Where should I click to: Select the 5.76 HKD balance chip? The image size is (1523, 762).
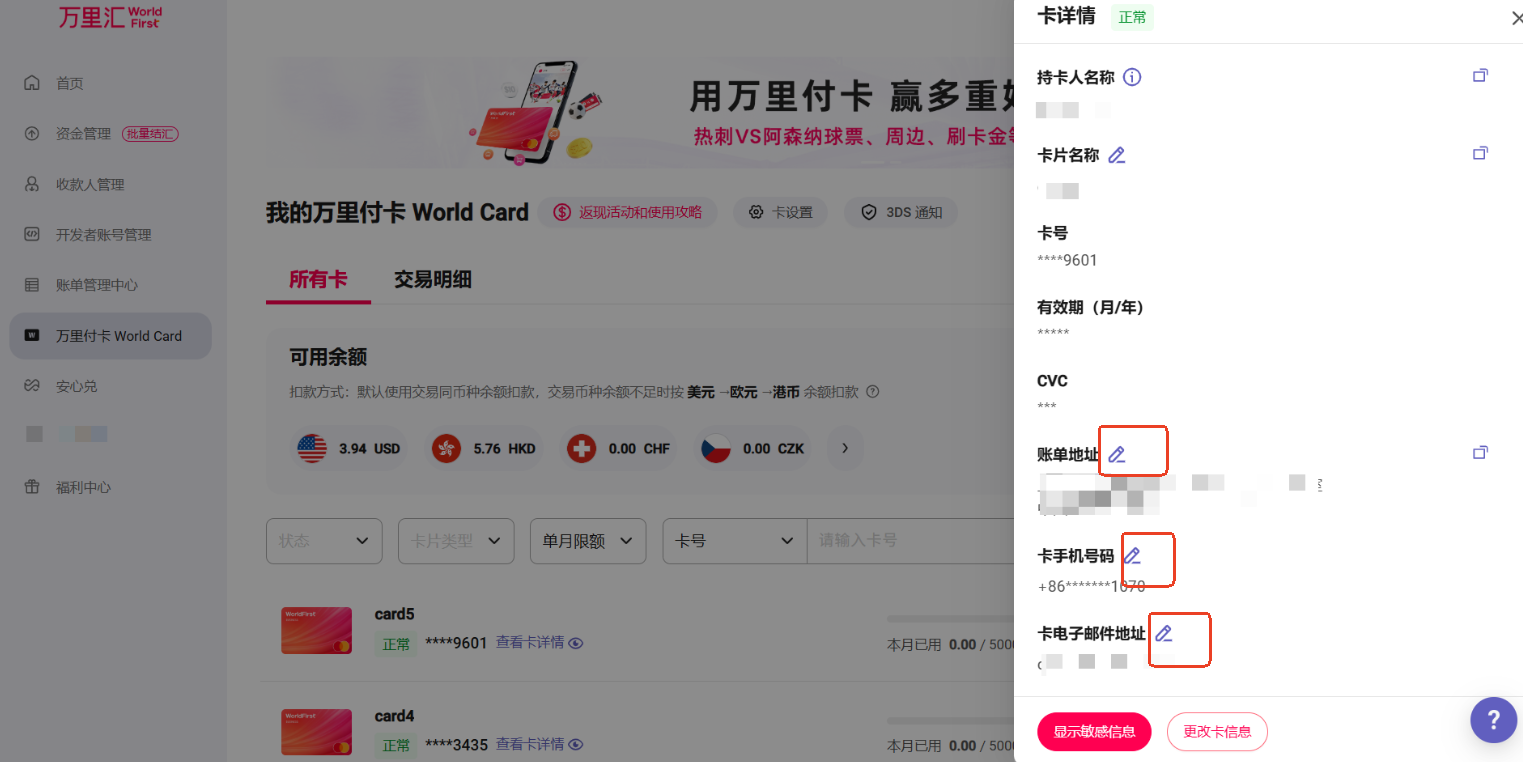pos(484,449)
